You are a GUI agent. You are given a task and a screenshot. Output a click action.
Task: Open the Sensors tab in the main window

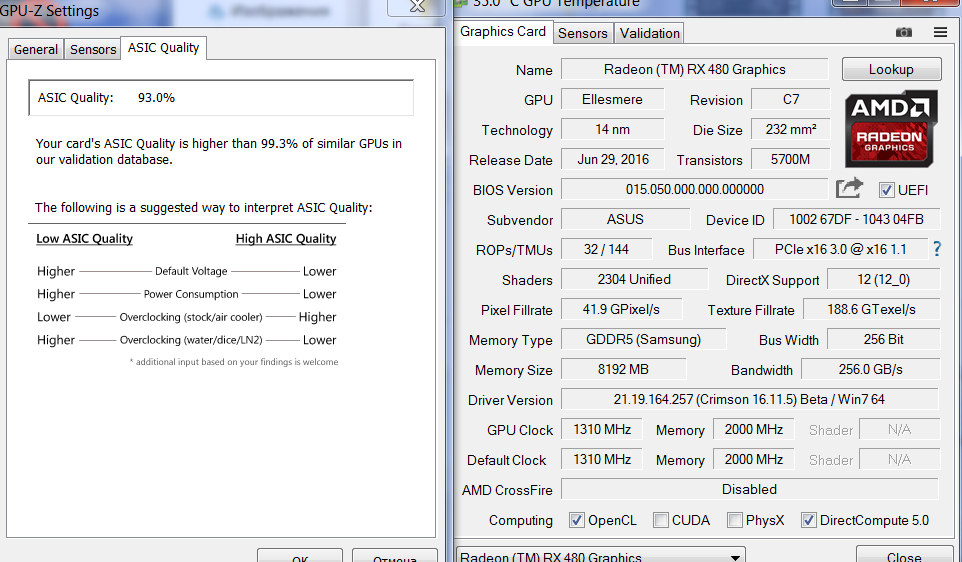pyautogui.click(x=582, y=33)
